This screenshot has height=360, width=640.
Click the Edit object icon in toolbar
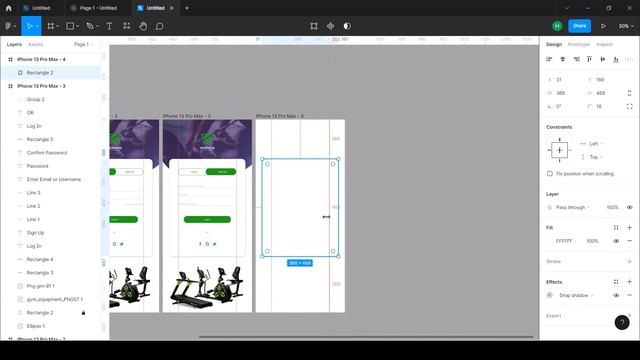(x=314, y=26)
